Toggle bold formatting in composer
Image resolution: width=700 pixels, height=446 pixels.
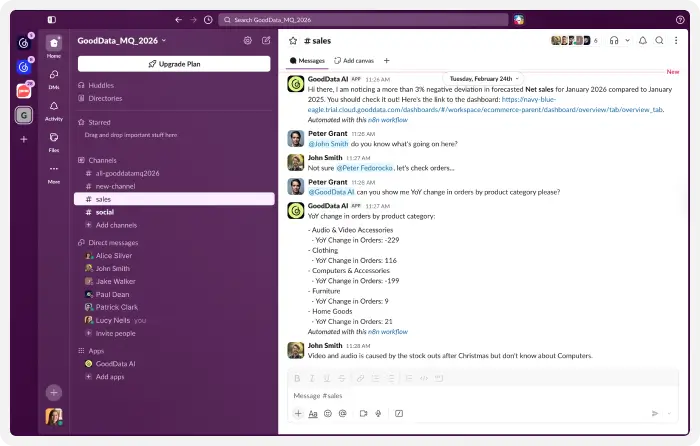(x=297, y=379)
